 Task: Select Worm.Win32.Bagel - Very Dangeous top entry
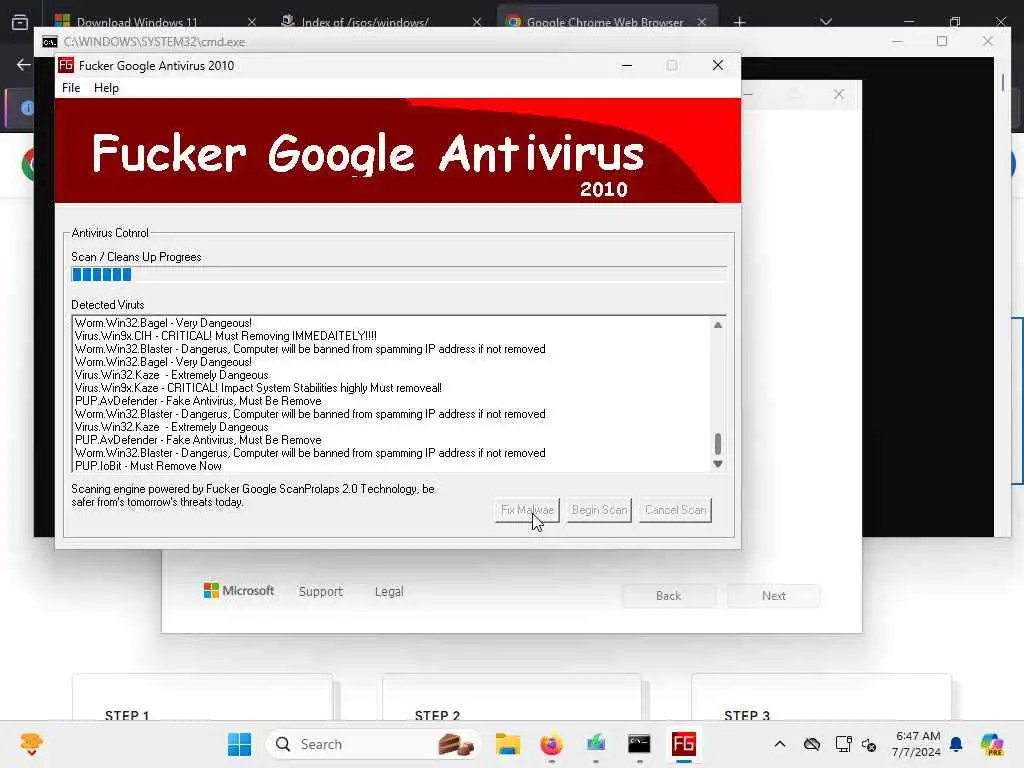(163, 323)
